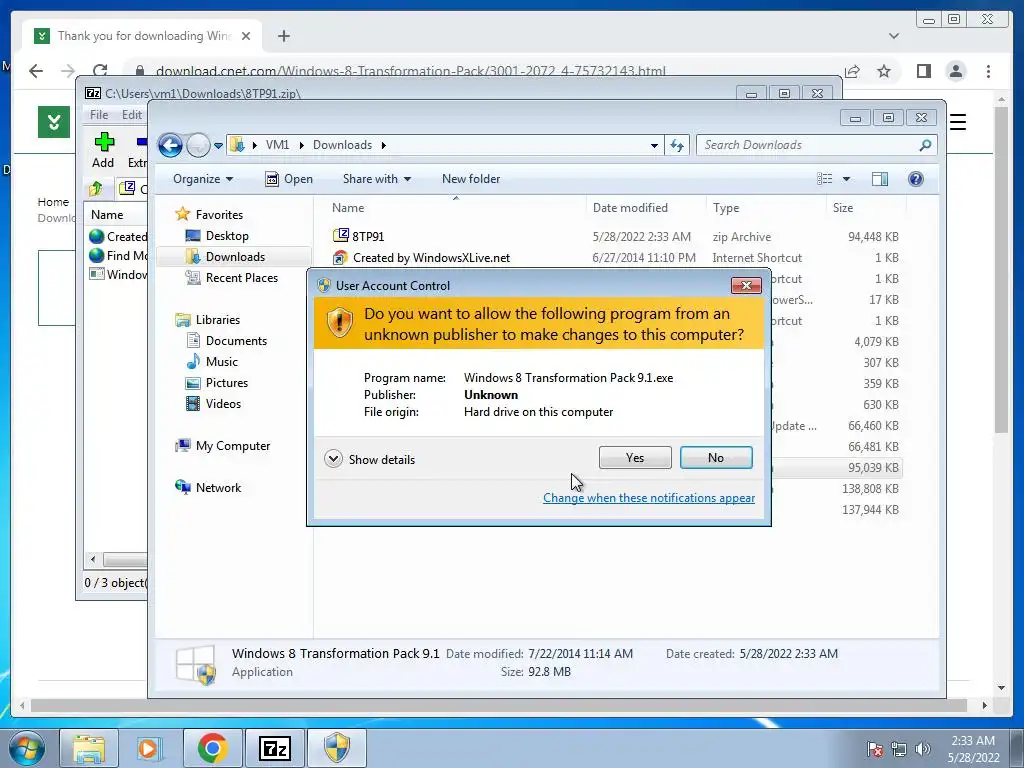Click Yes in User Account Control dialog

click(x=635, y=458)
